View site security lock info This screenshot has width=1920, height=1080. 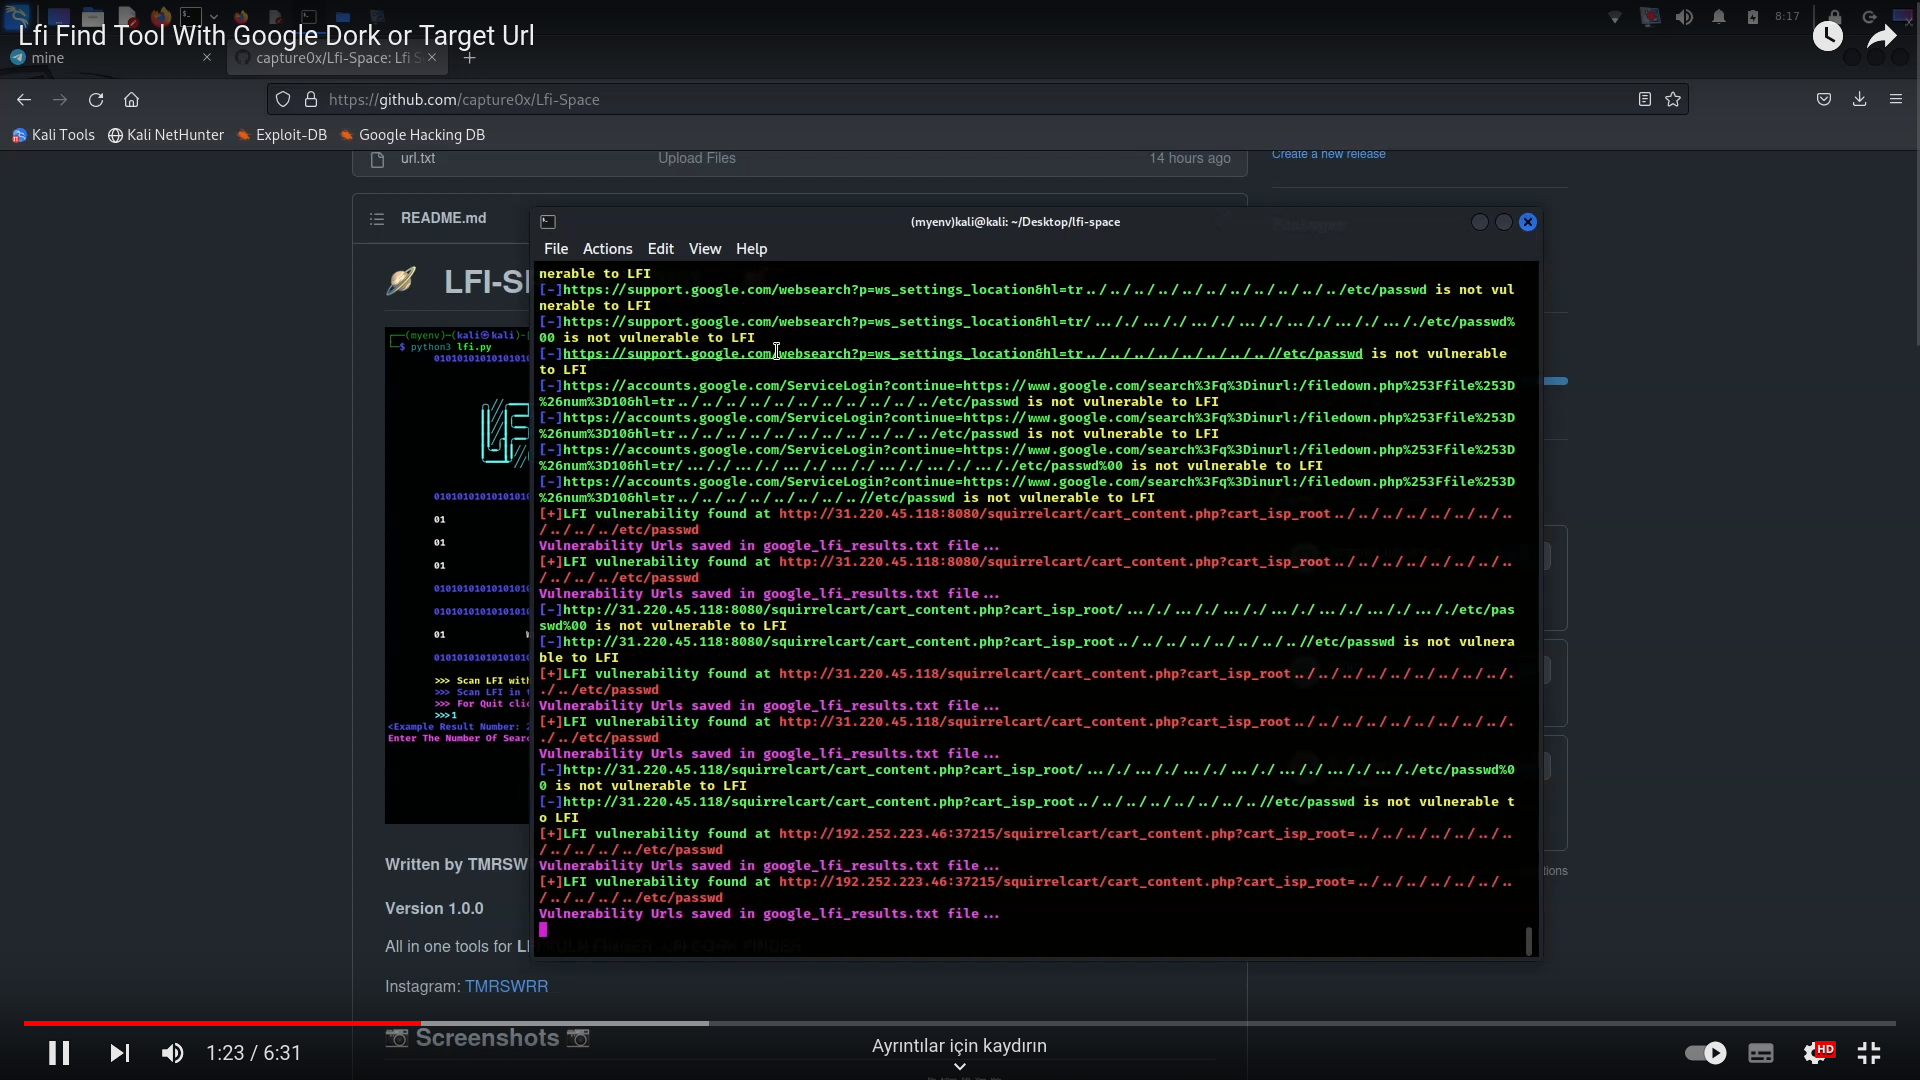point(311,100)
